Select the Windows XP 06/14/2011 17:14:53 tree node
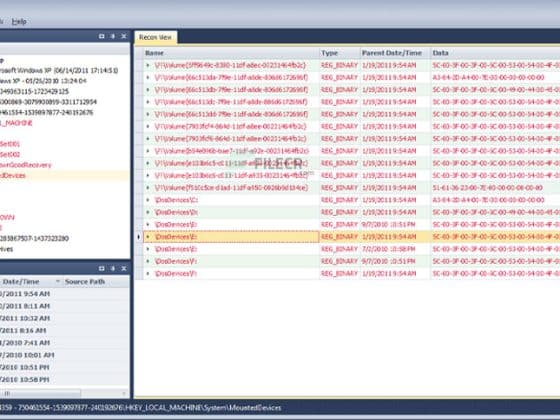The image size is (560, 420). coord(59,71)
